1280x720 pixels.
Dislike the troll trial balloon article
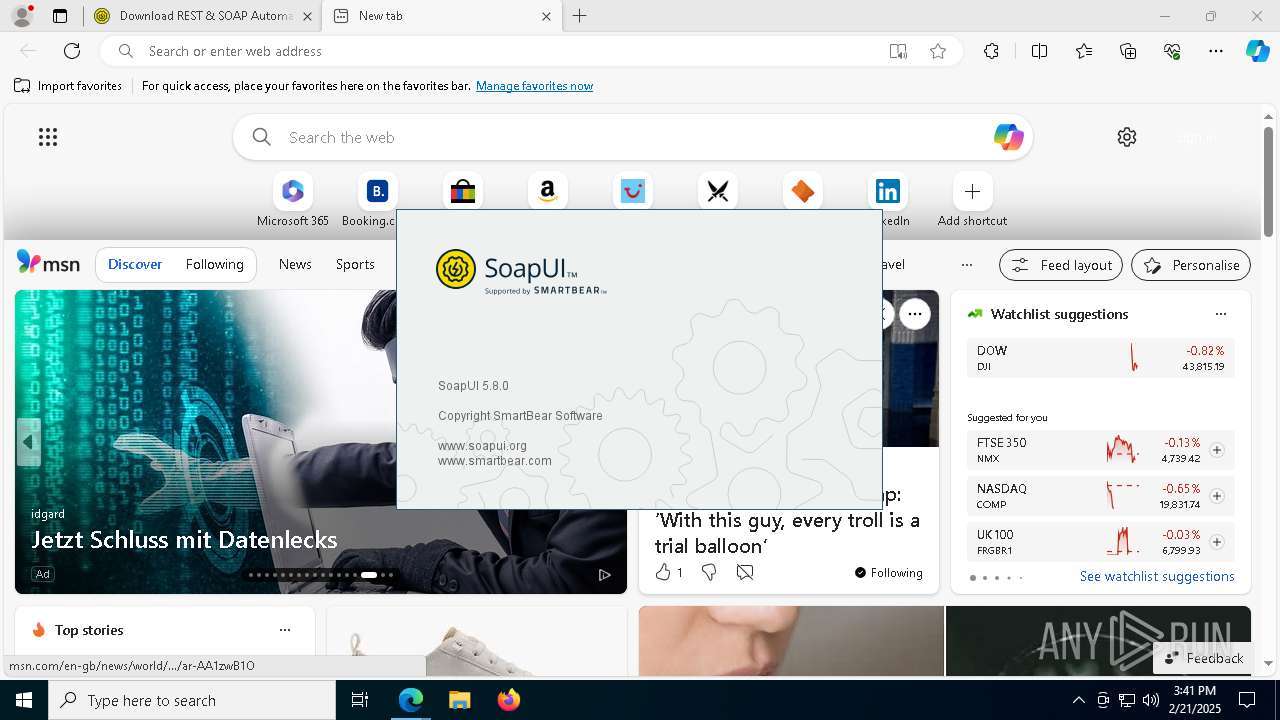pyautogui.click(x=709, y=572)
